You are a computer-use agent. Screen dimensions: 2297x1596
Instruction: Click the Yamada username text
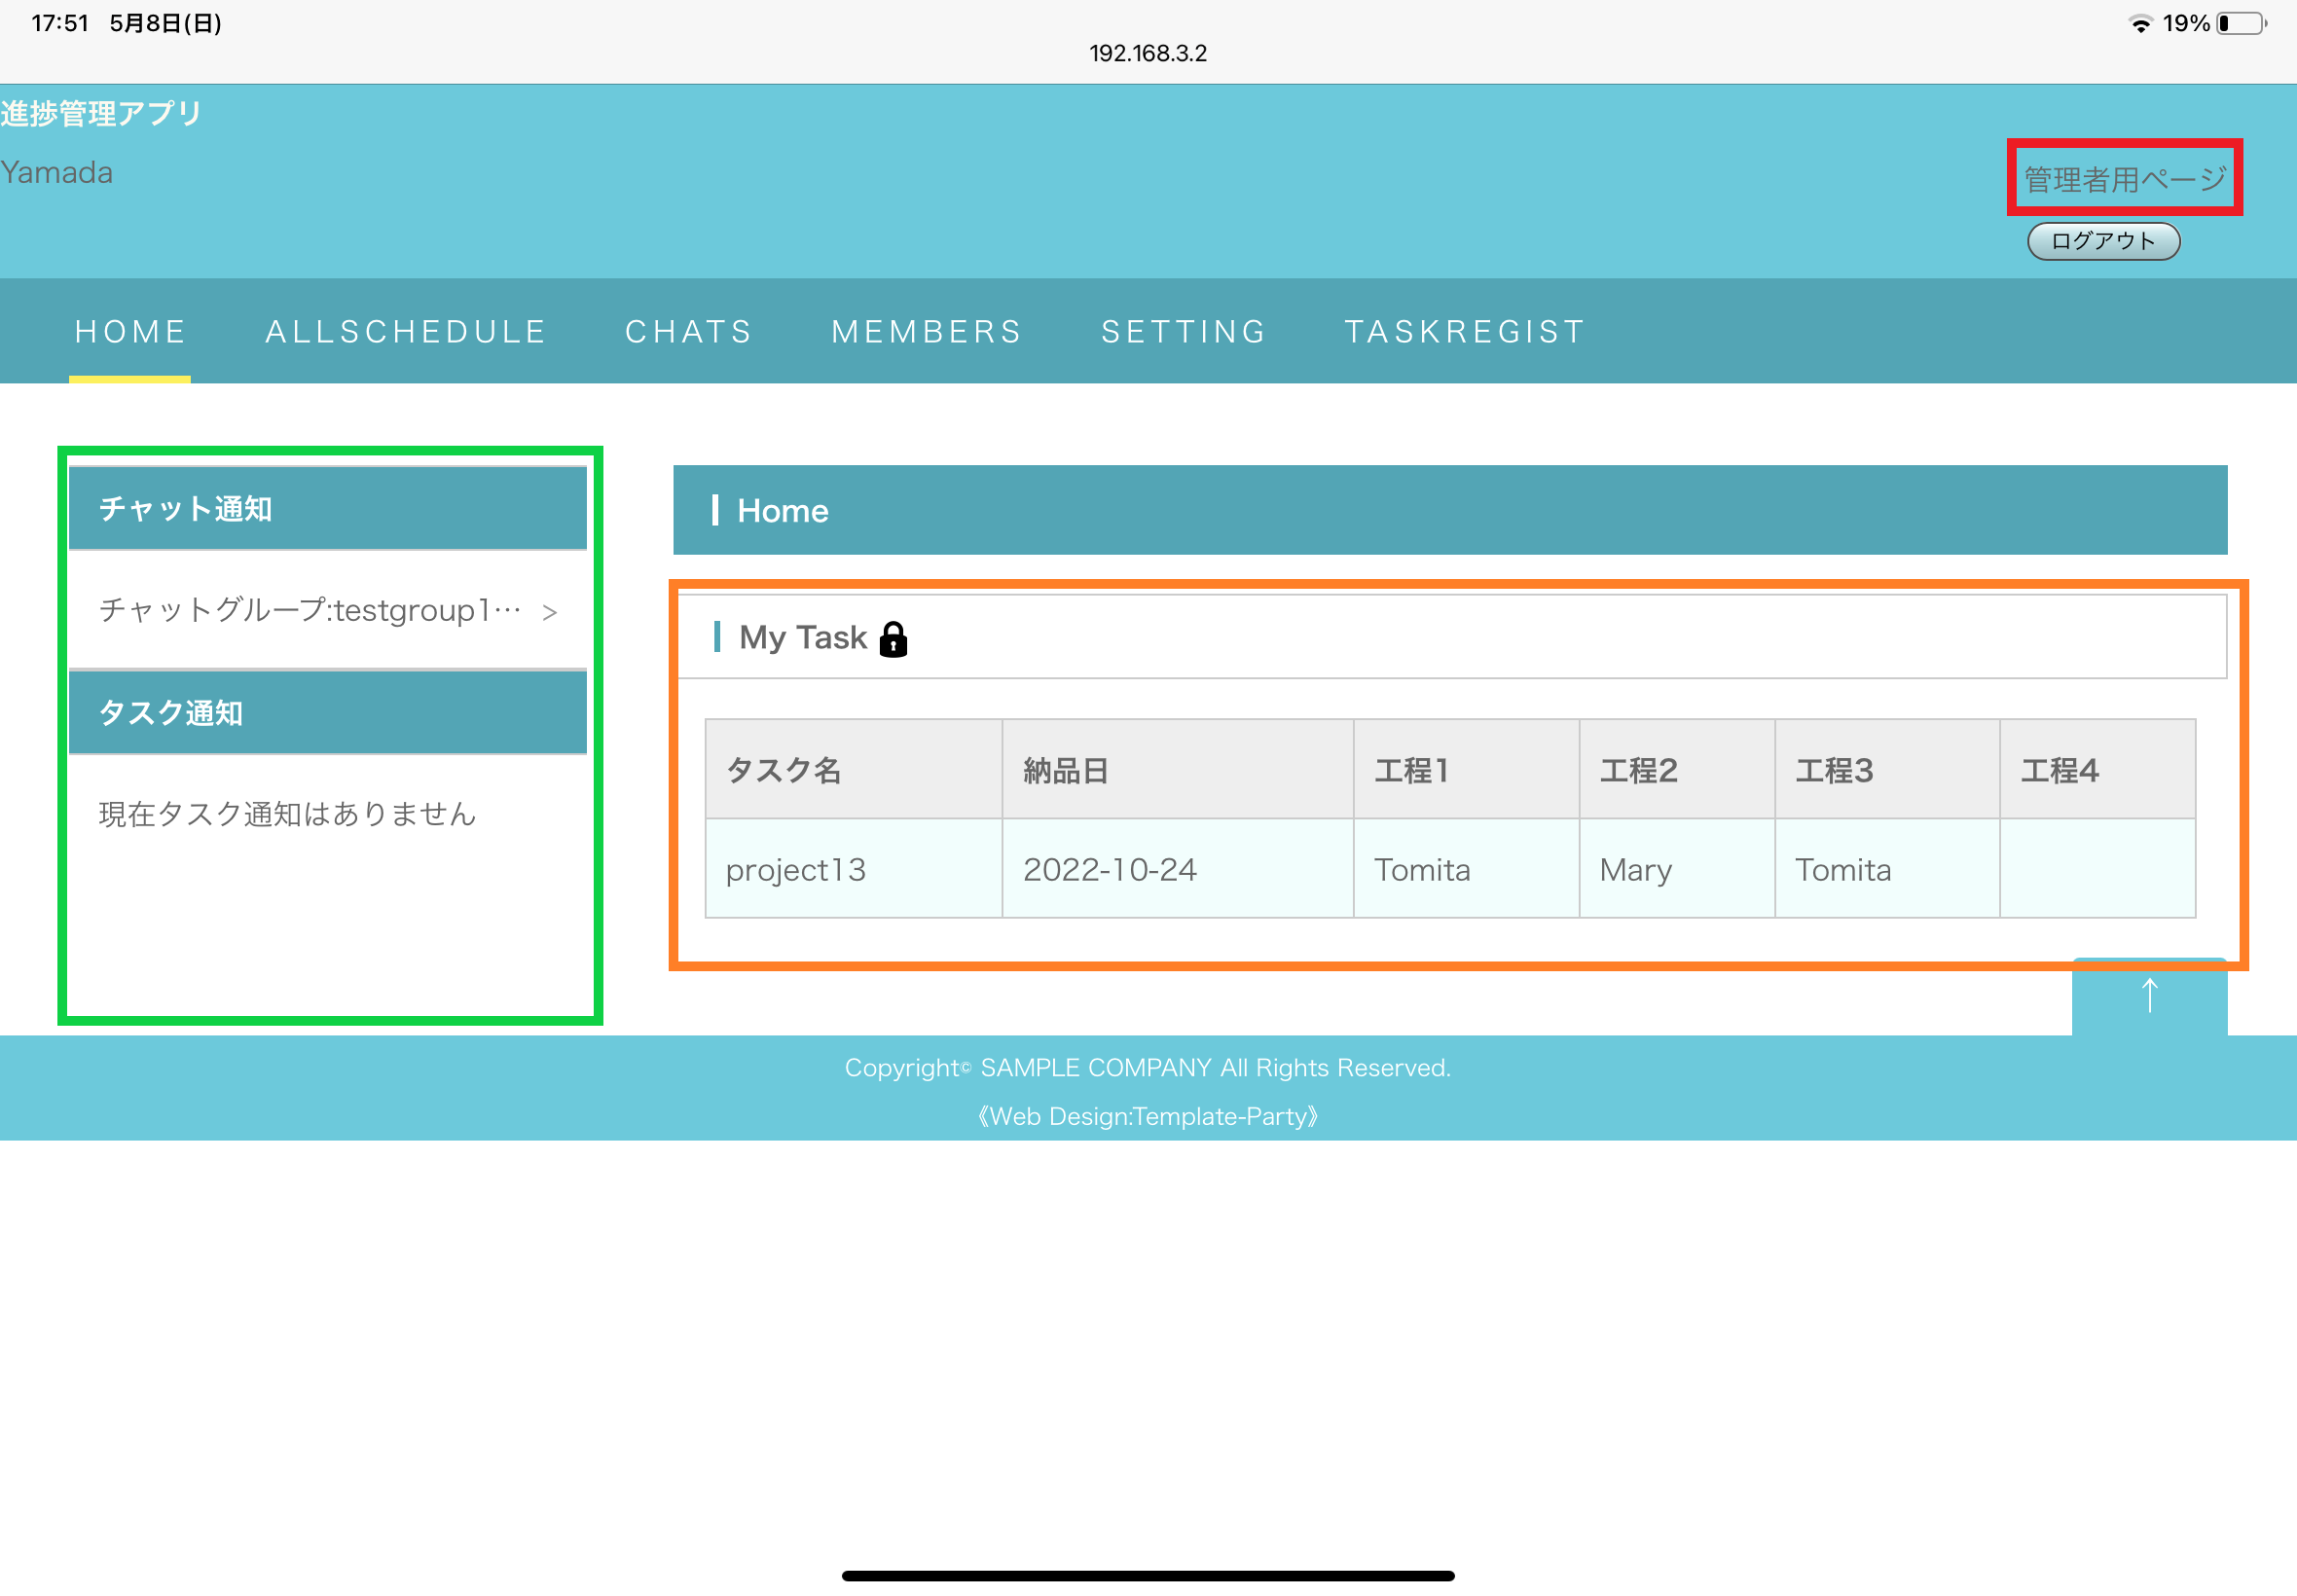57,173
